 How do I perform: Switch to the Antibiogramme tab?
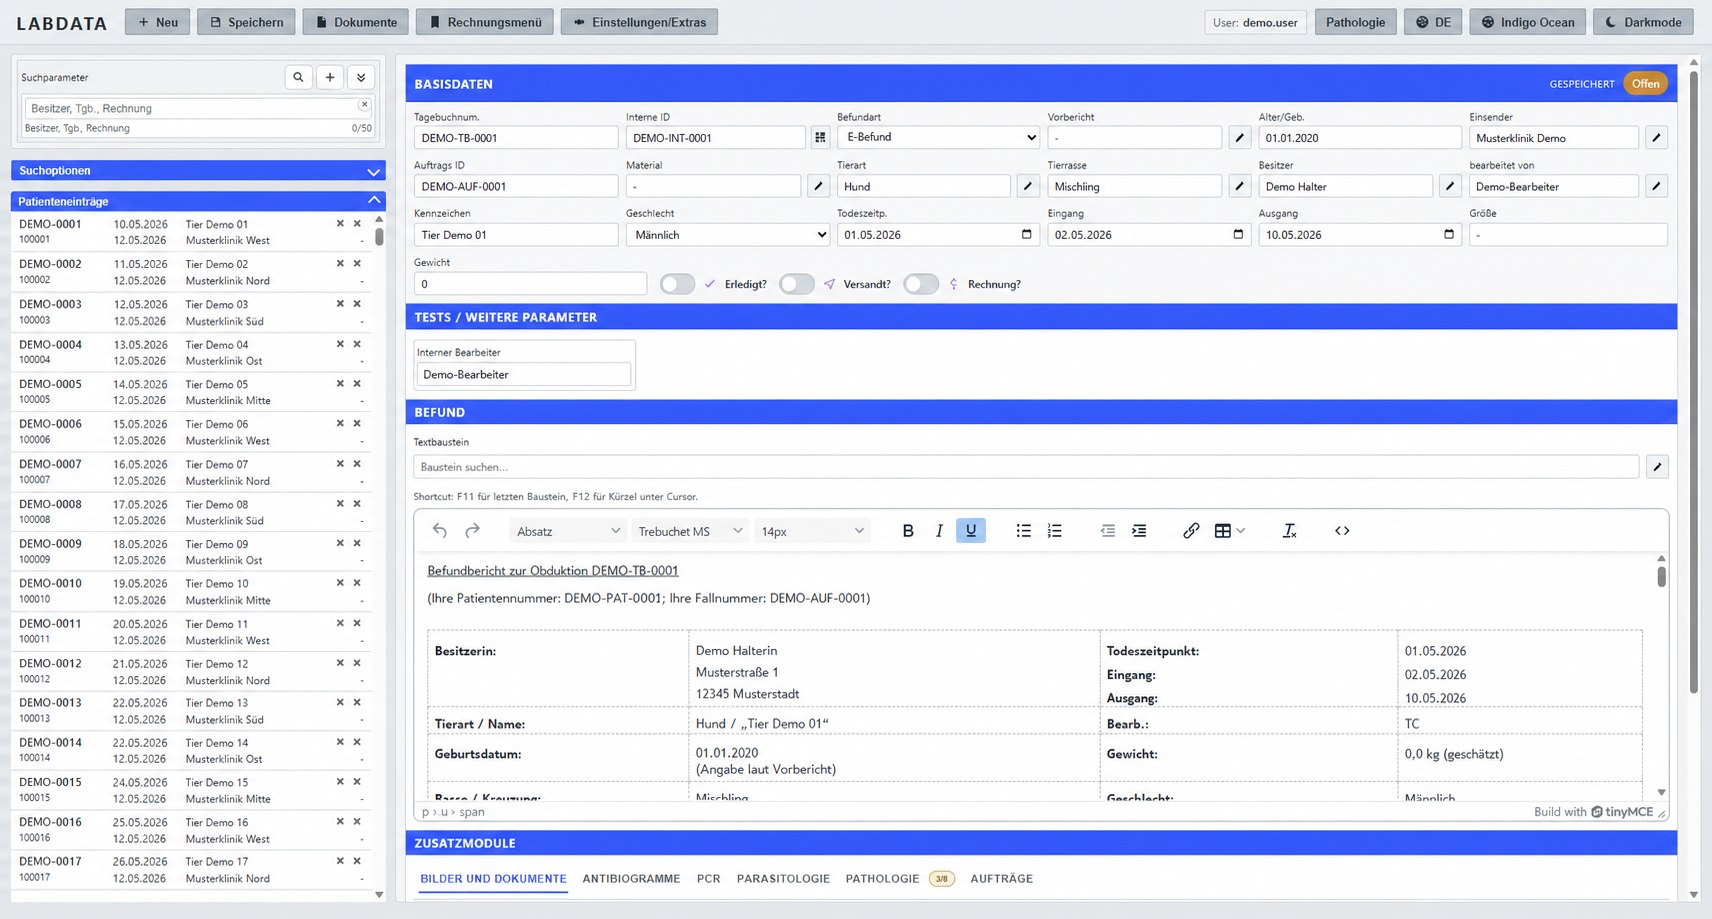click(631, 879)
